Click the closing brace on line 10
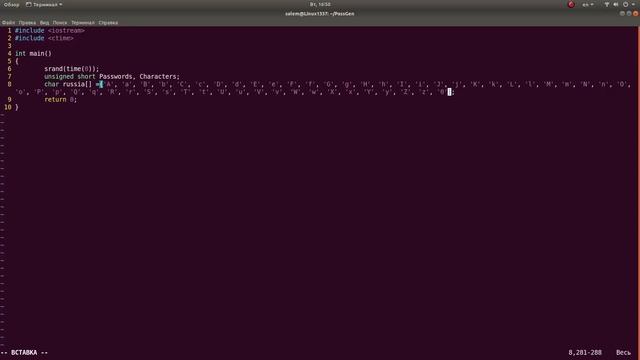Screen dimensions: 640x360 click(x=17, y=107)
